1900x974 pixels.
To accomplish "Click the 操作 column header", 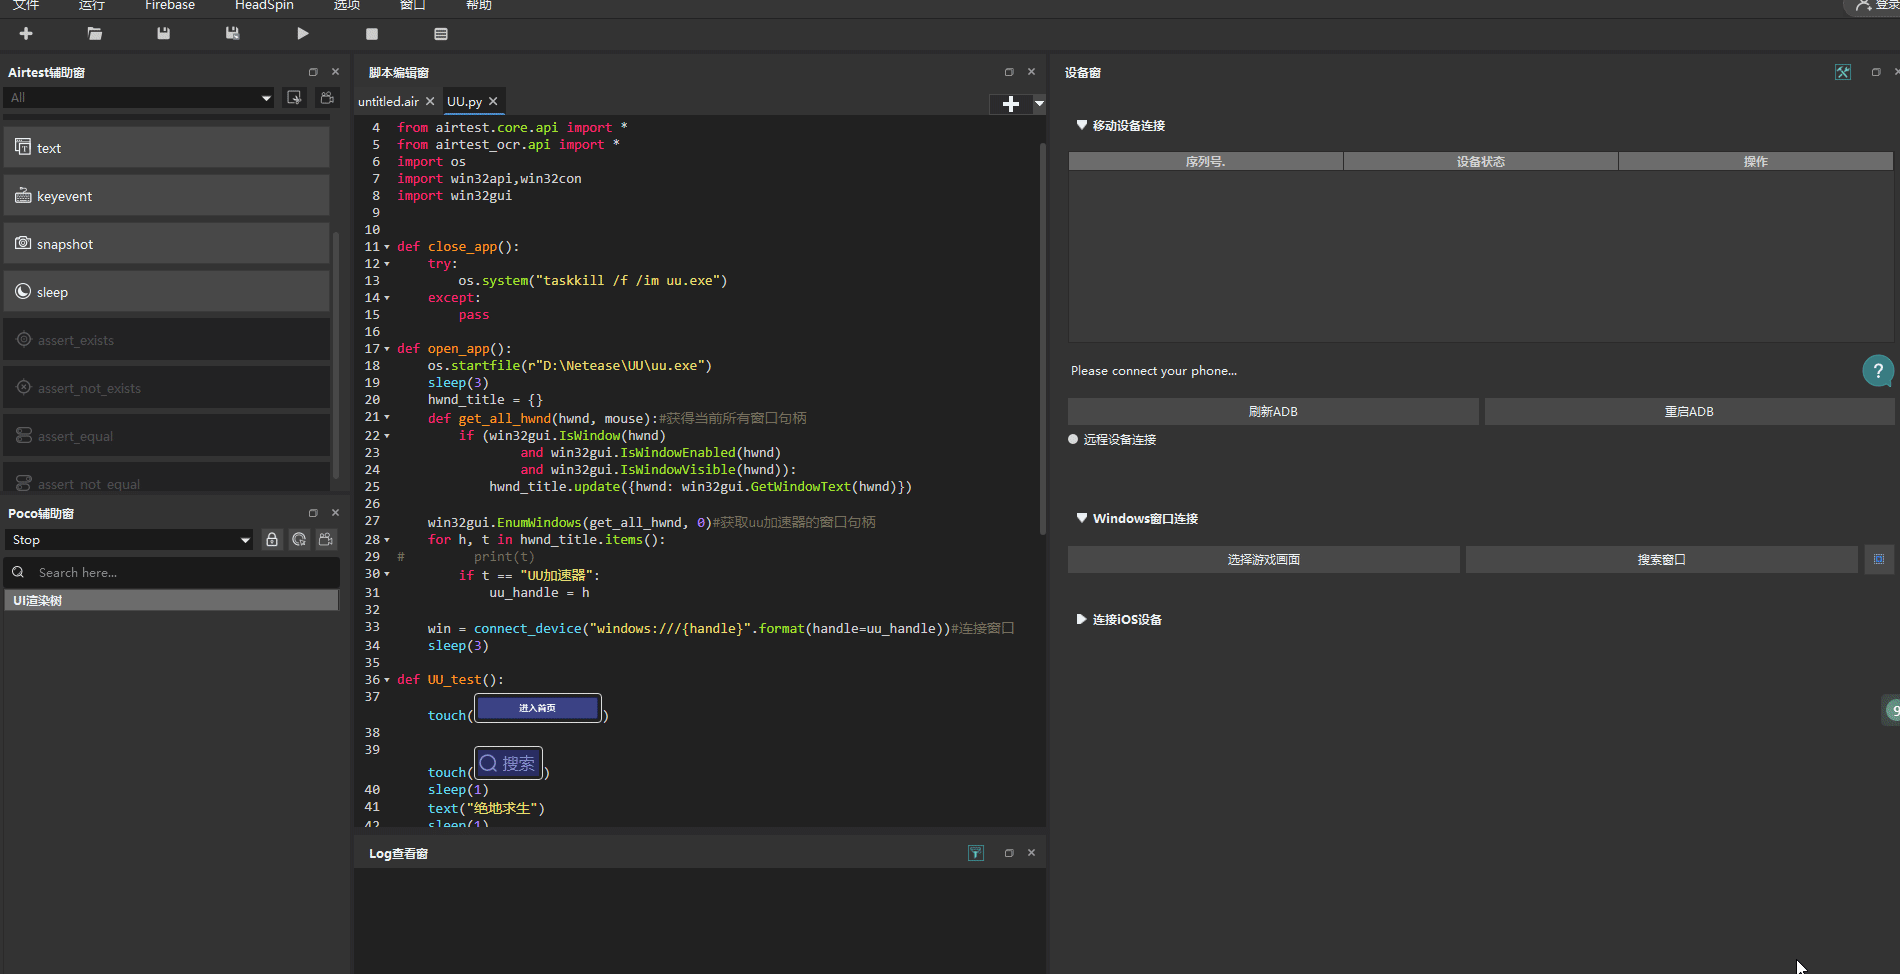I will [1756, 161].
